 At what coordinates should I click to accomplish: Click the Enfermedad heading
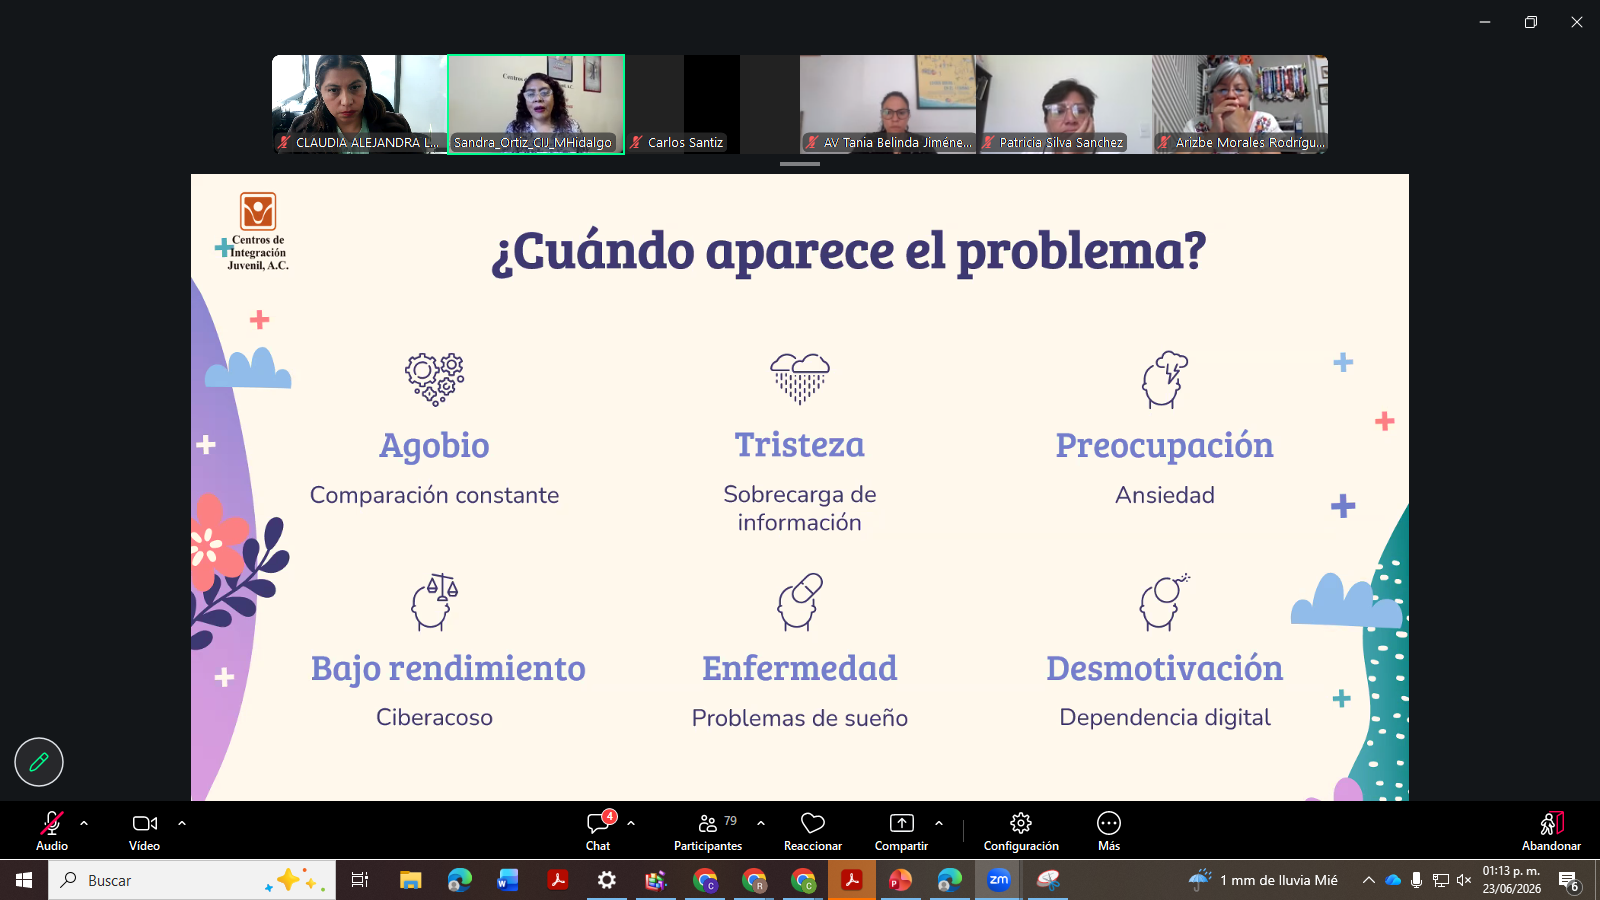click(800, 668)
